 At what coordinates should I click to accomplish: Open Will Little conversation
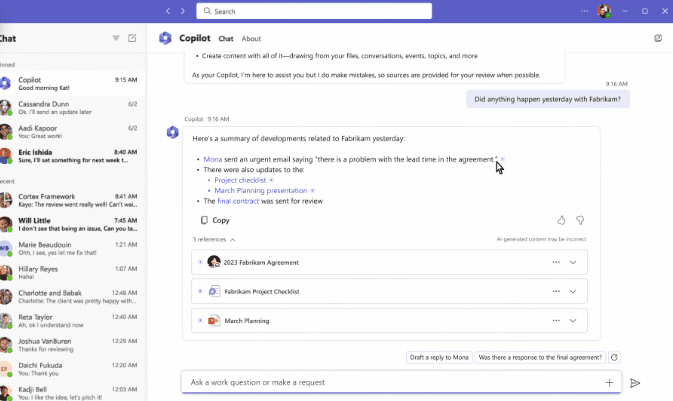pyautogui.click(x=72, y=224)
